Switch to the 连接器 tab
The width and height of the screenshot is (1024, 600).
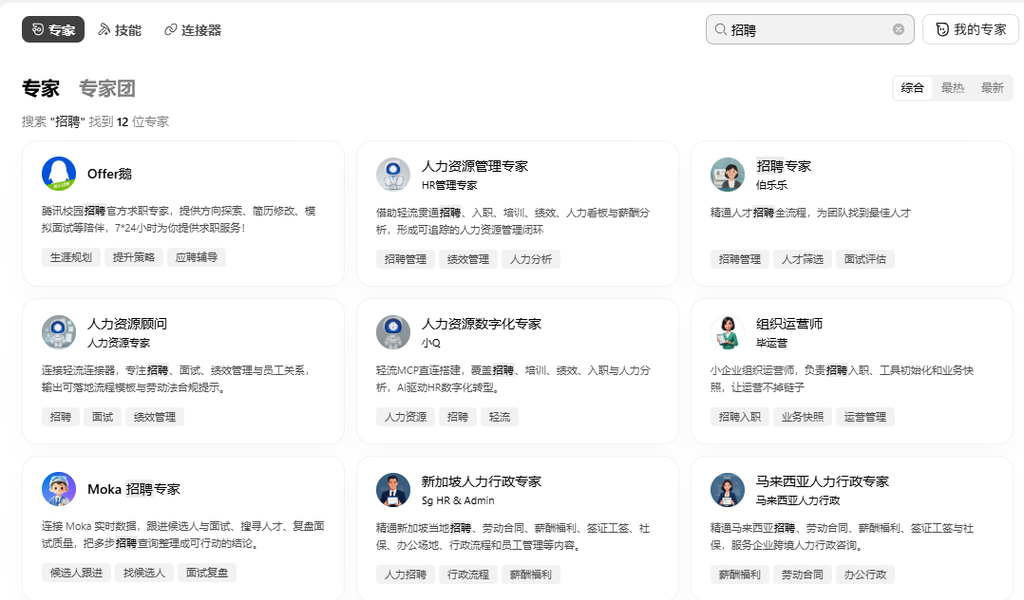point(193,29)
